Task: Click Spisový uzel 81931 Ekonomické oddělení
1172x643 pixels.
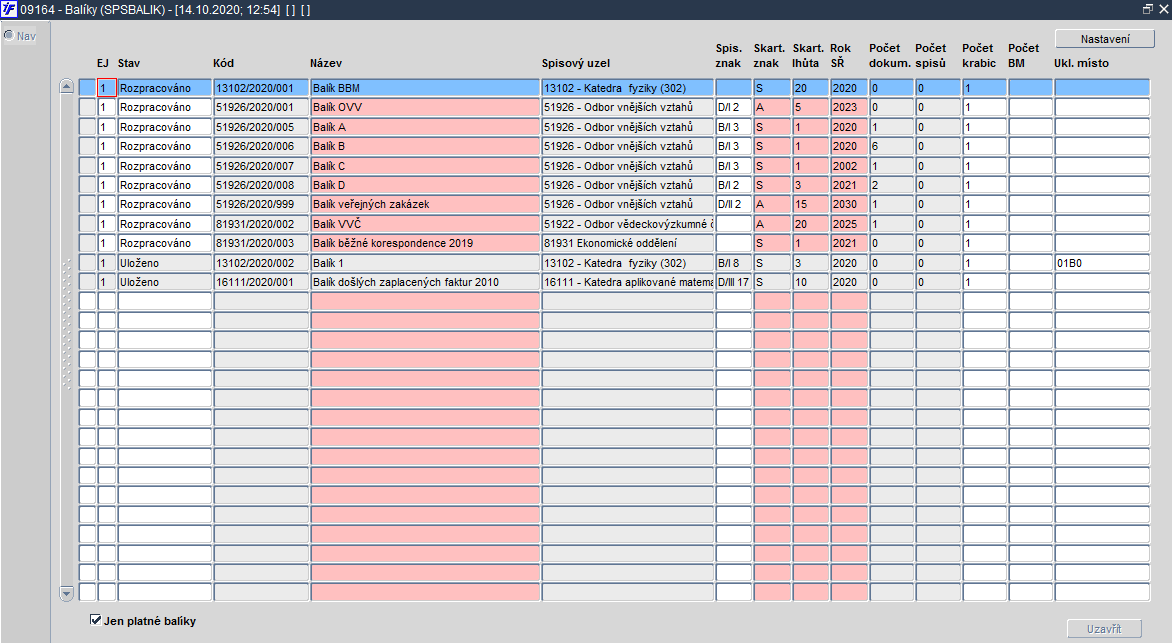Action: coord(628,243)
